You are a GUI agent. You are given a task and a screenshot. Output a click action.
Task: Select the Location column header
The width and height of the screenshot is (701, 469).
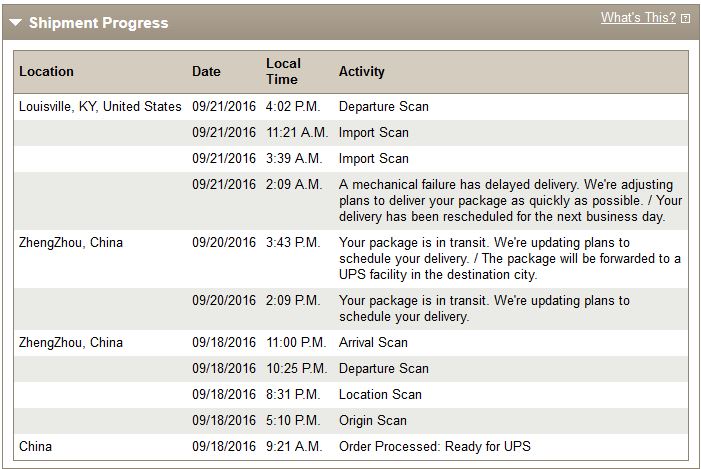coord(46,72)
